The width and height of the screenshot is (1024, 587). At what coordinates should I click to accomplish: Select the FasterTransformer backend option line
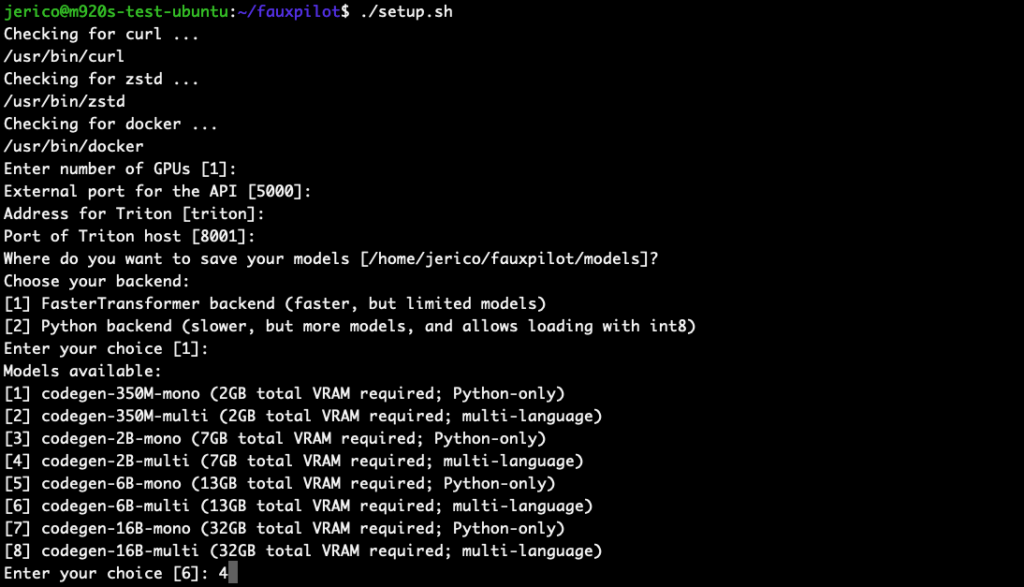274,303
